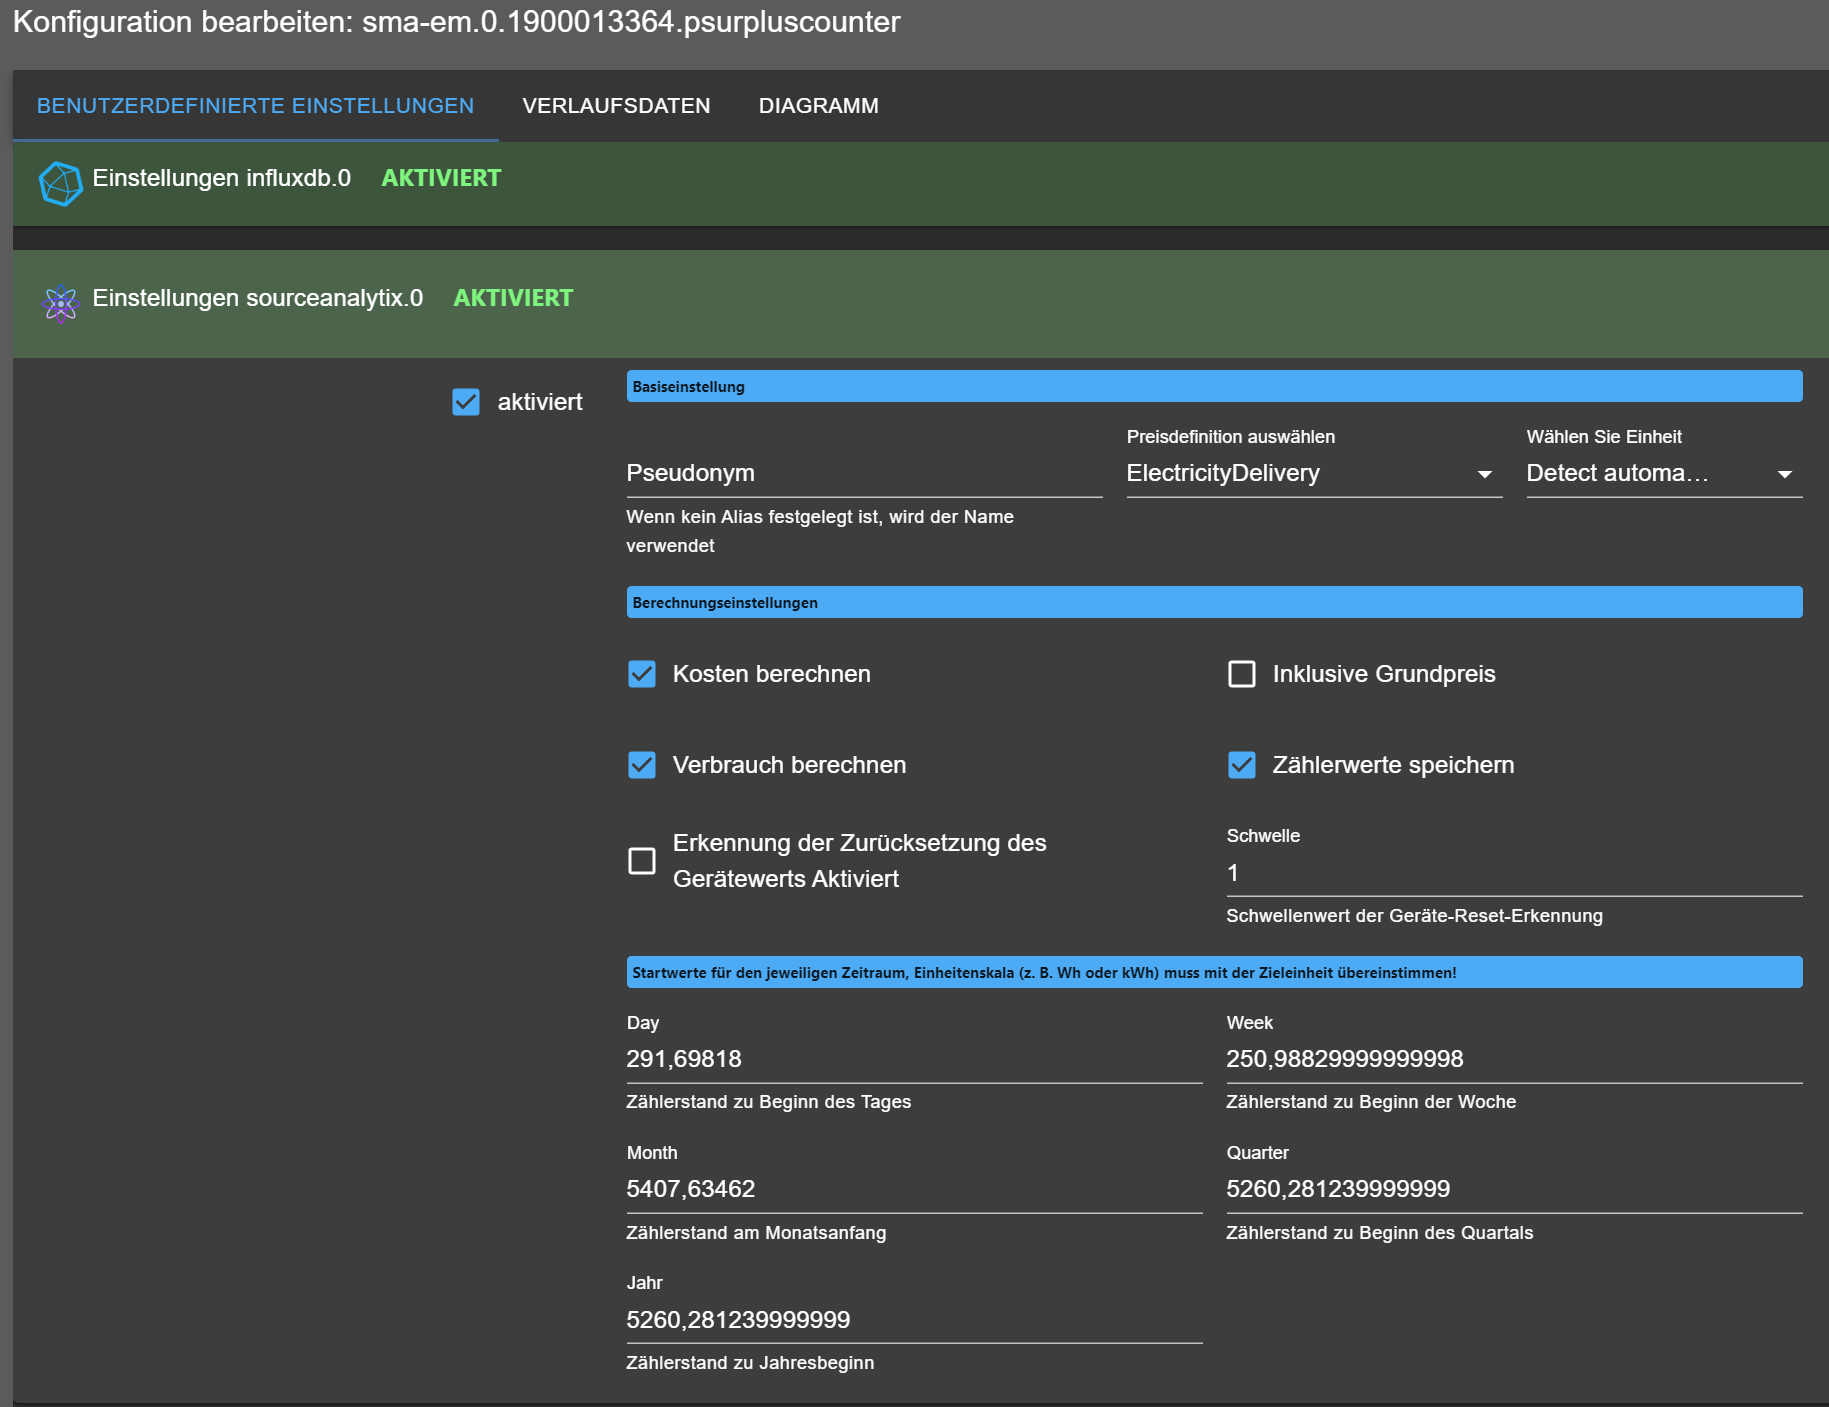This screenshot has width=1829, height=1407.
Task: Click the Zählerstand zu Beginn des Quartals hint
Action: 1379,1233
